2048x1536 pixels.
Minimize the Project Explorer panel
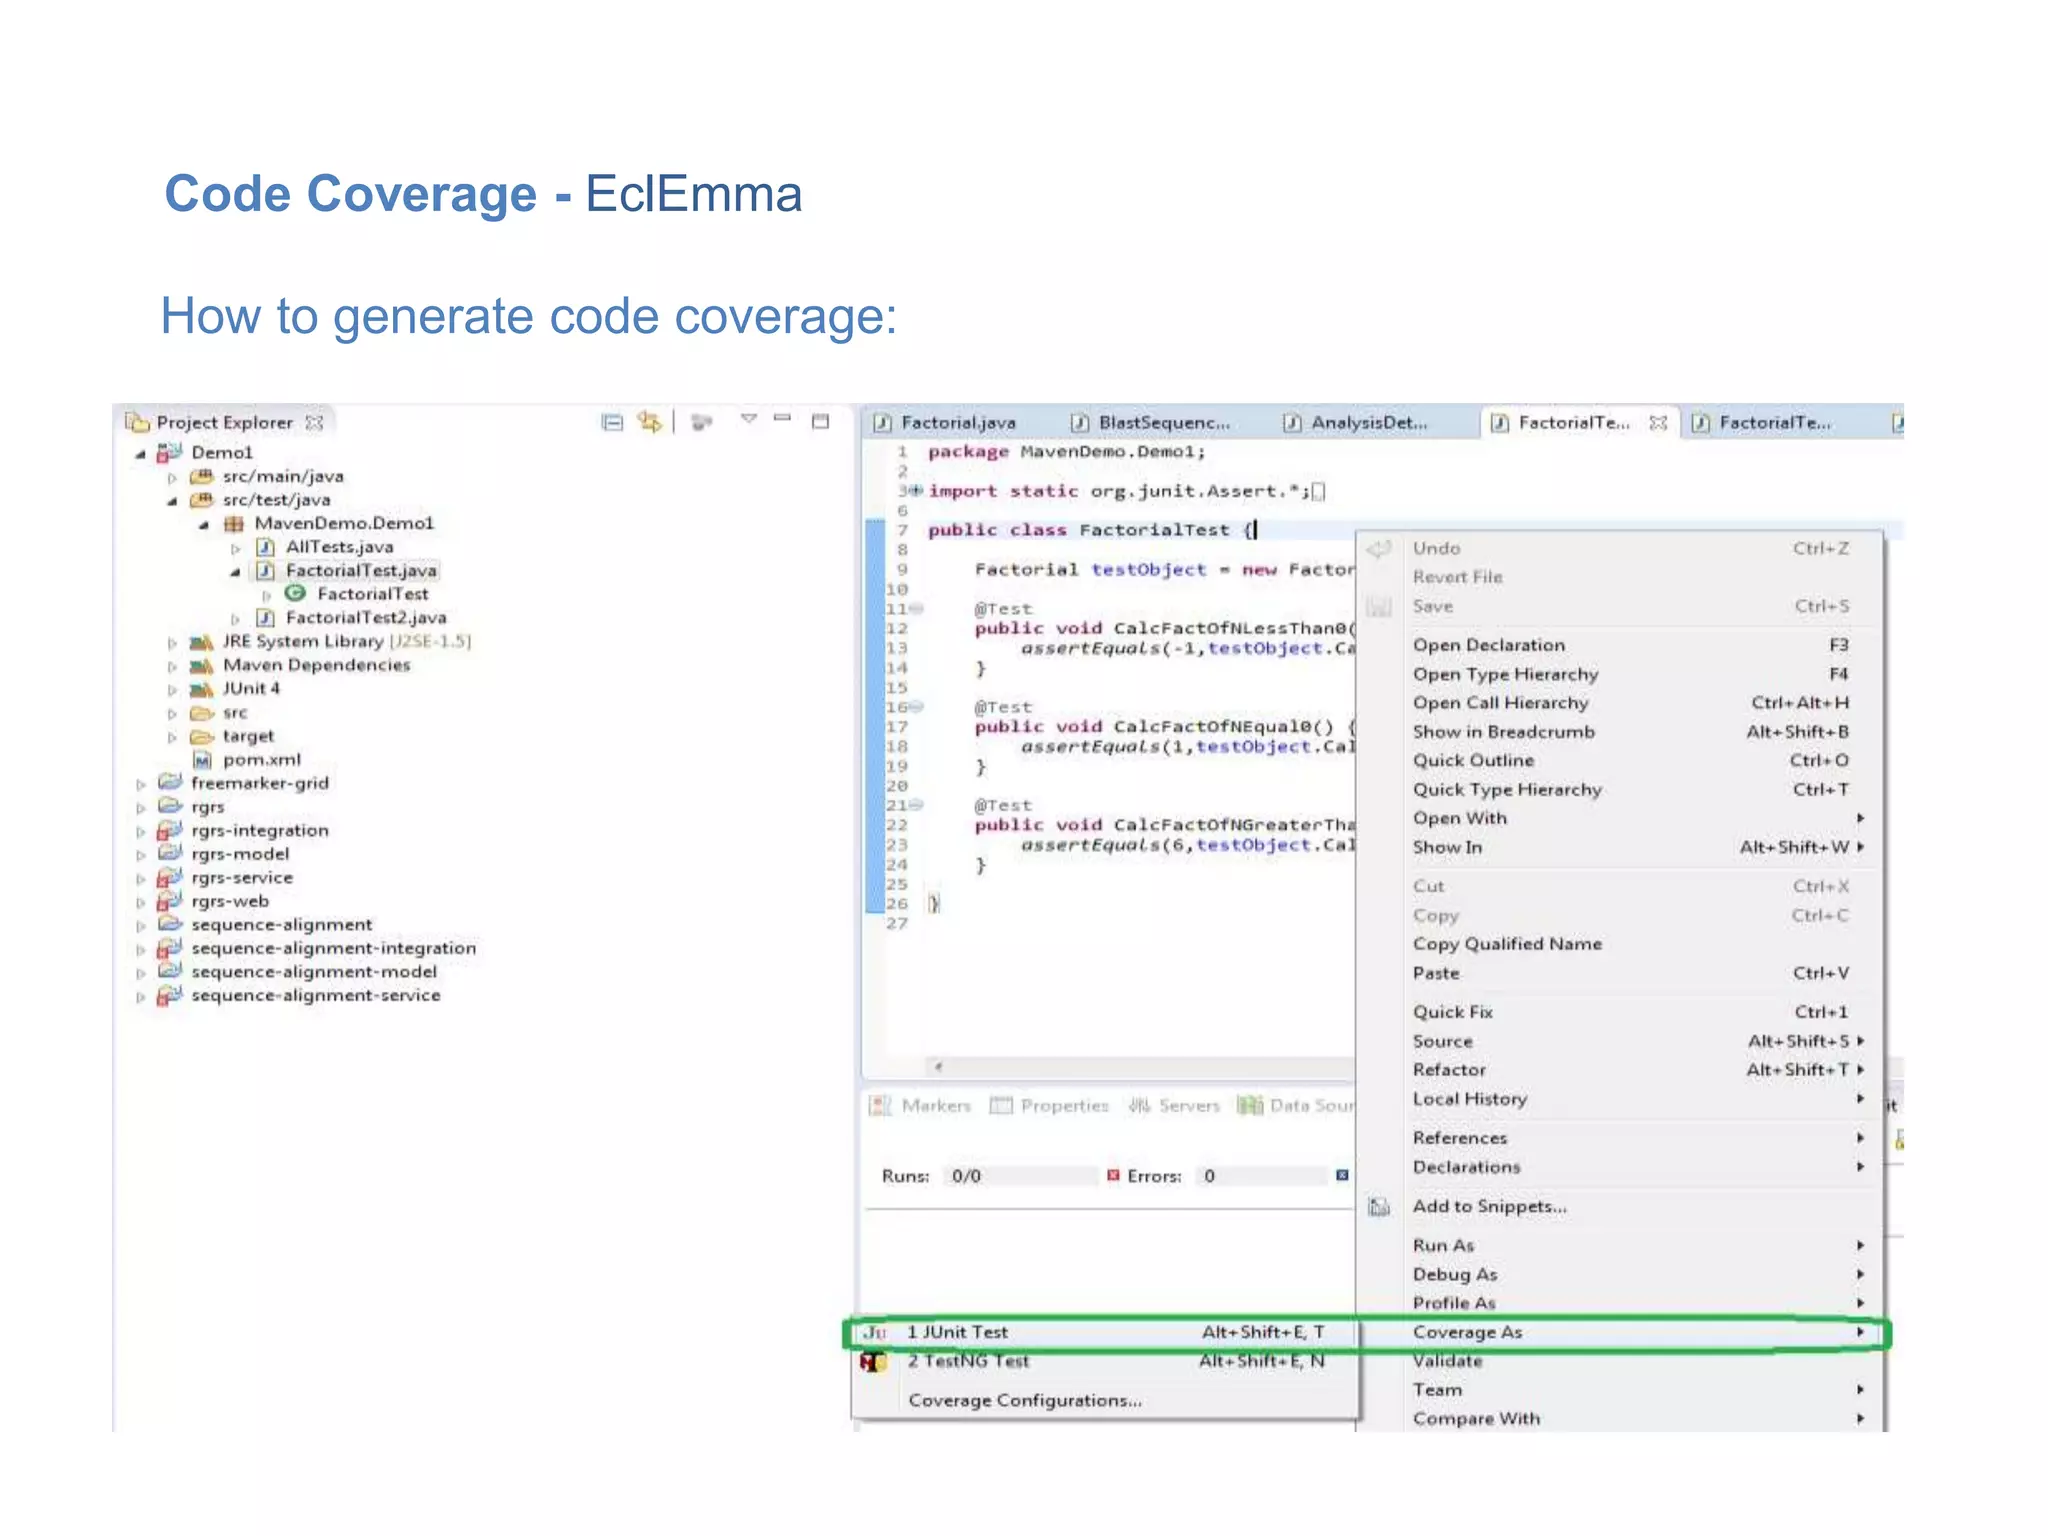coord(783,418)
